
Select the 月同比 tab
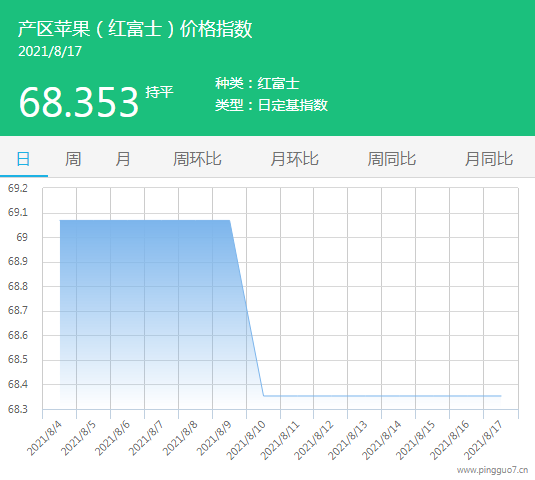click(489, 159)
